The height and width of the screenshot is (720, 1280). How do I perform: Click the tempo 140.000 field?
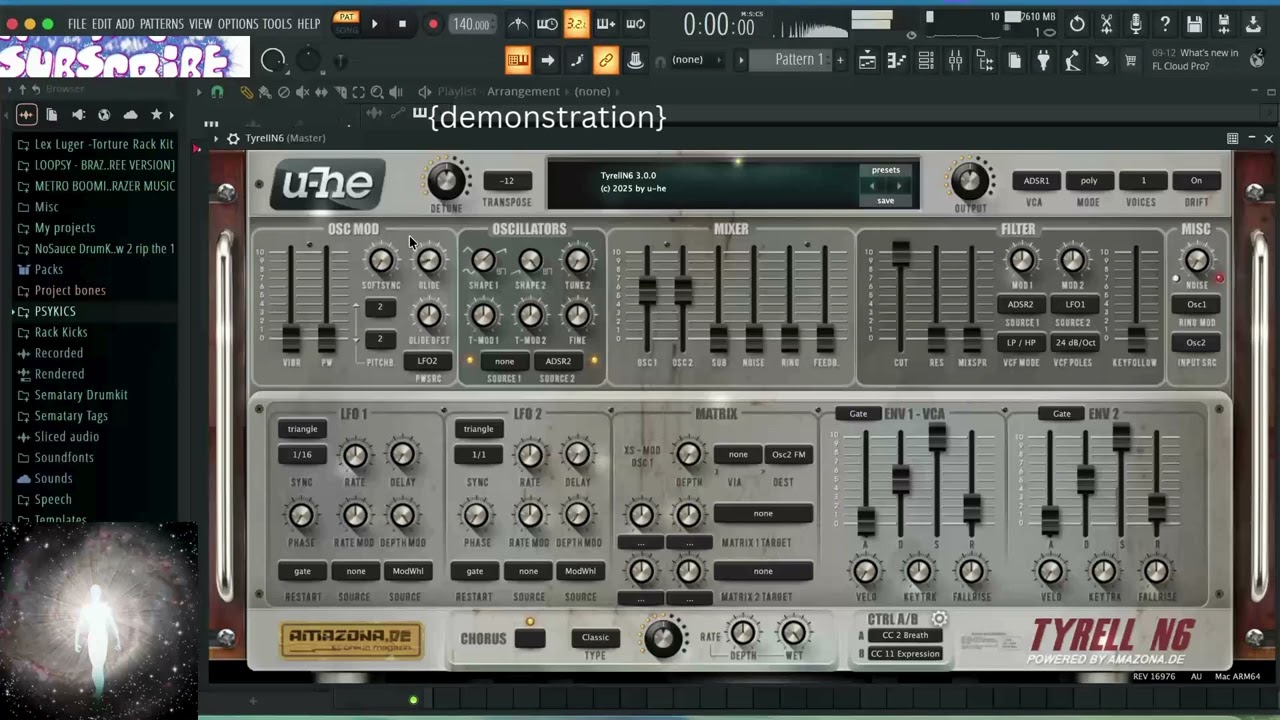(470, 24)
